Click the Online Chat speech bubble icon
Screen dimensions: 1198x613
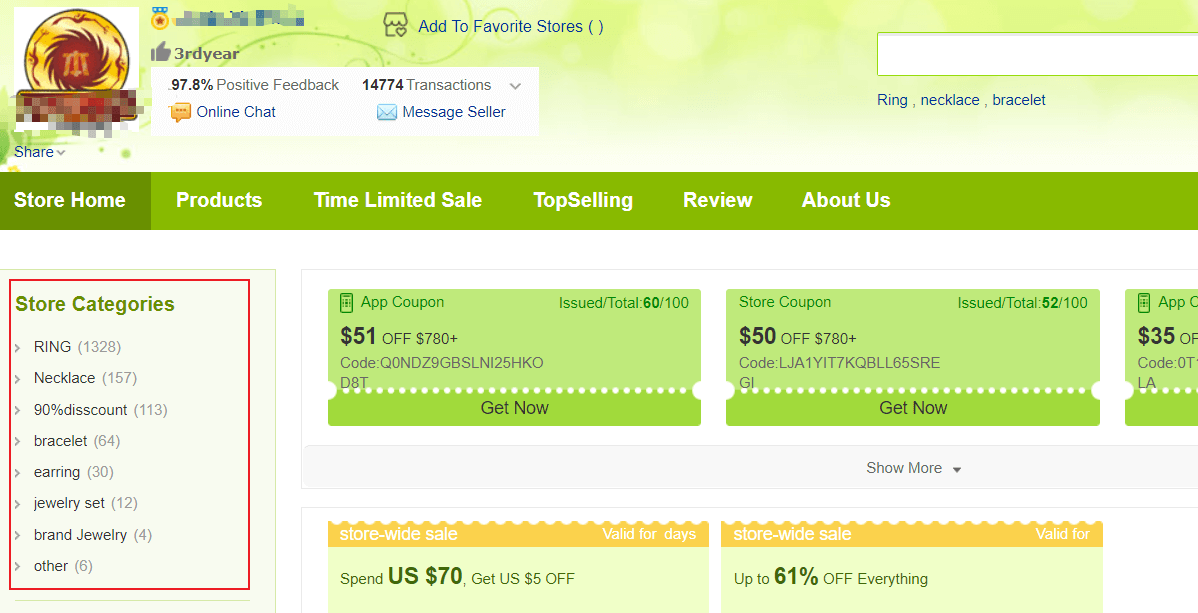180,112
